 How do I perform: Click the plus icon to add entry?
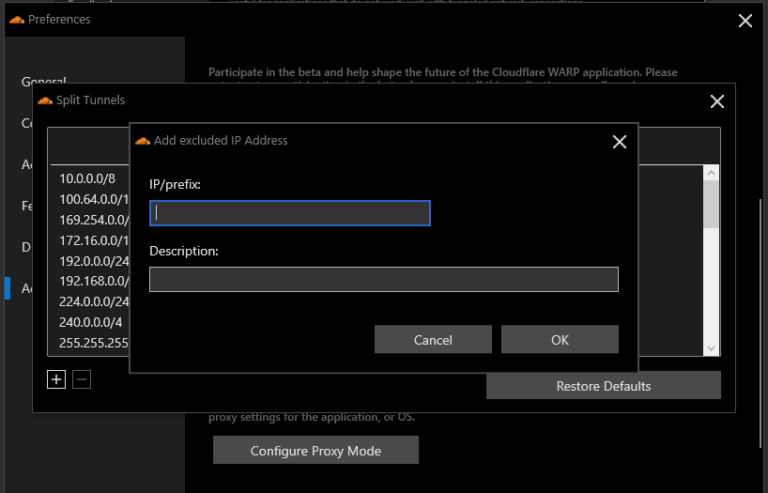56,380
